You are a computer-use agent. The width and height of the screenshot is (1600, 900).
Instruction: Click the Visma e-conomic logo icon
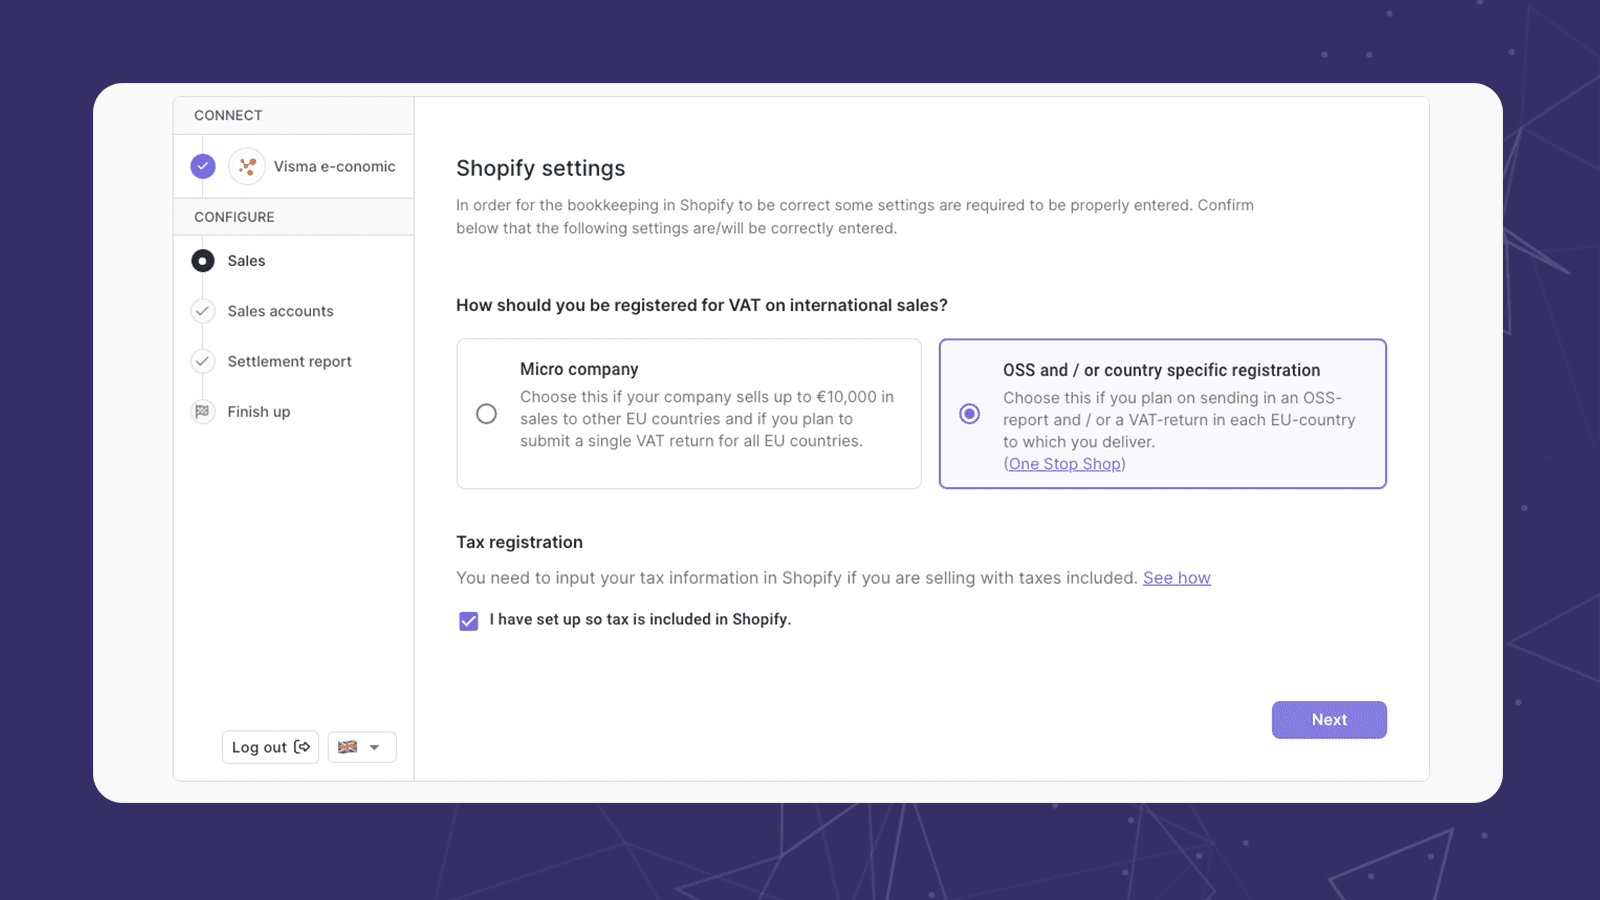click(247, 167)
